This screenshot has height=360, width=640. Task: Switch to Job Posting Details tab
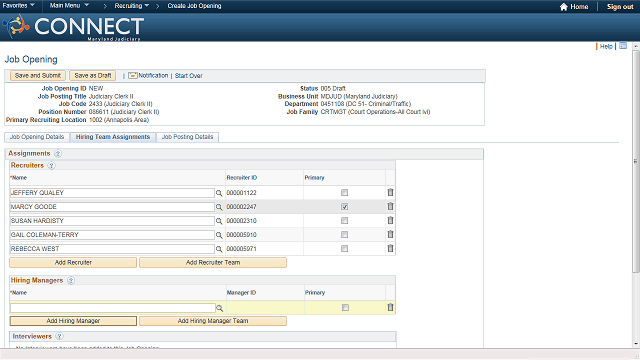(x=187, y=137)
